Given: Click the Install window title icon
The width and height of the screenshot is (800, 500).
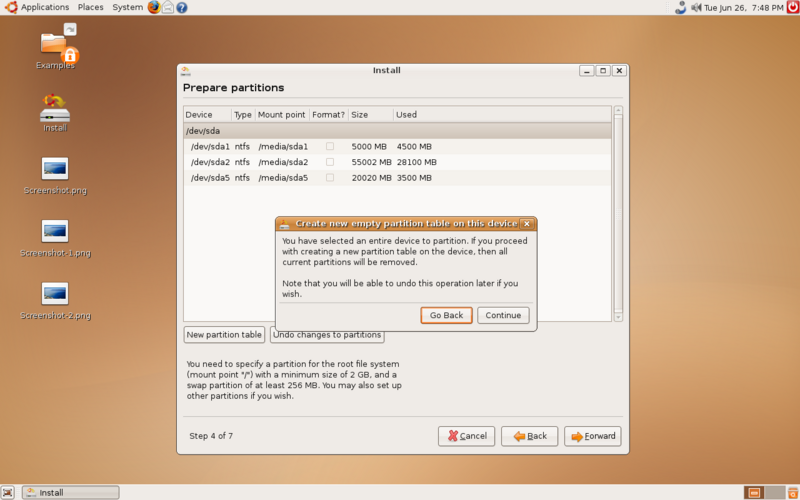Looking at the screenshot, I should (186, 70).
